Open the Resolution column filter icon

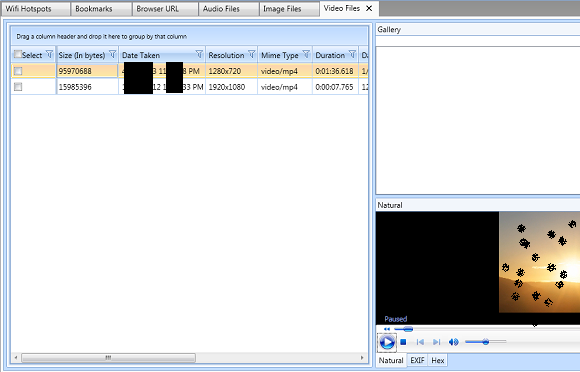pyautogui.click(x=252, y=54)
